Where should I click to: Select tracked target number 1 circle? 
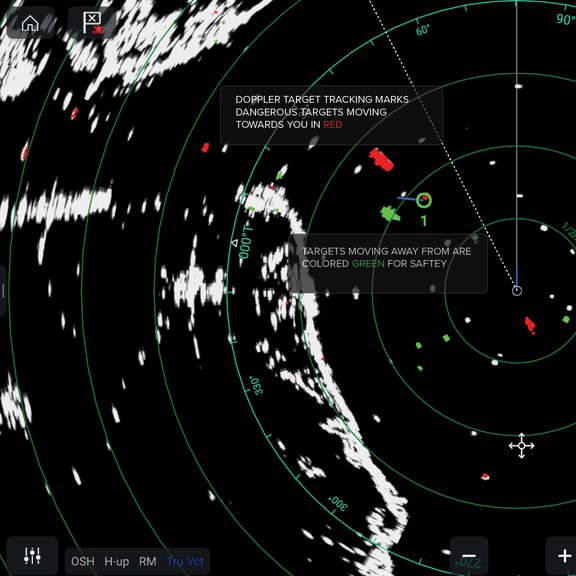424,200
